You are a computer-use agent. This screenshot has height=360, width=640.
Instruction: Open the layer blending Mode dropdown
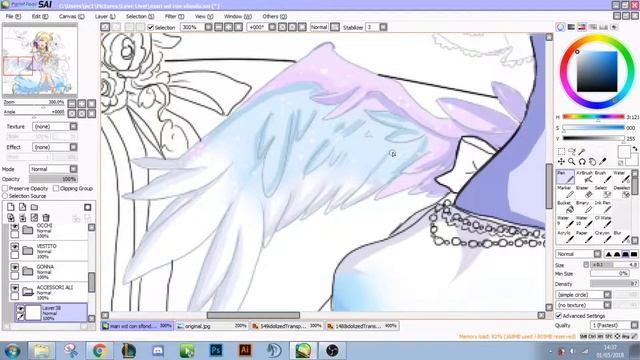pos(53,169)
